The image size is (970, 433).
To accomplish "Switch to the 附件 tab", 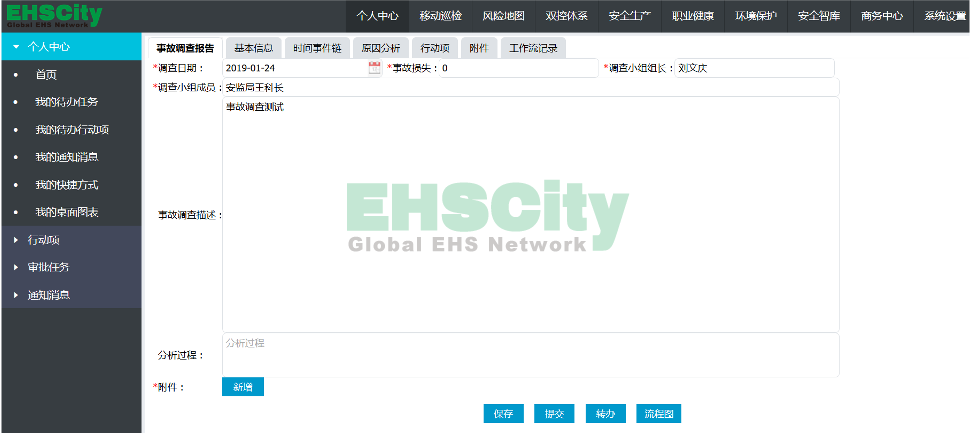I will coord(479,48).
